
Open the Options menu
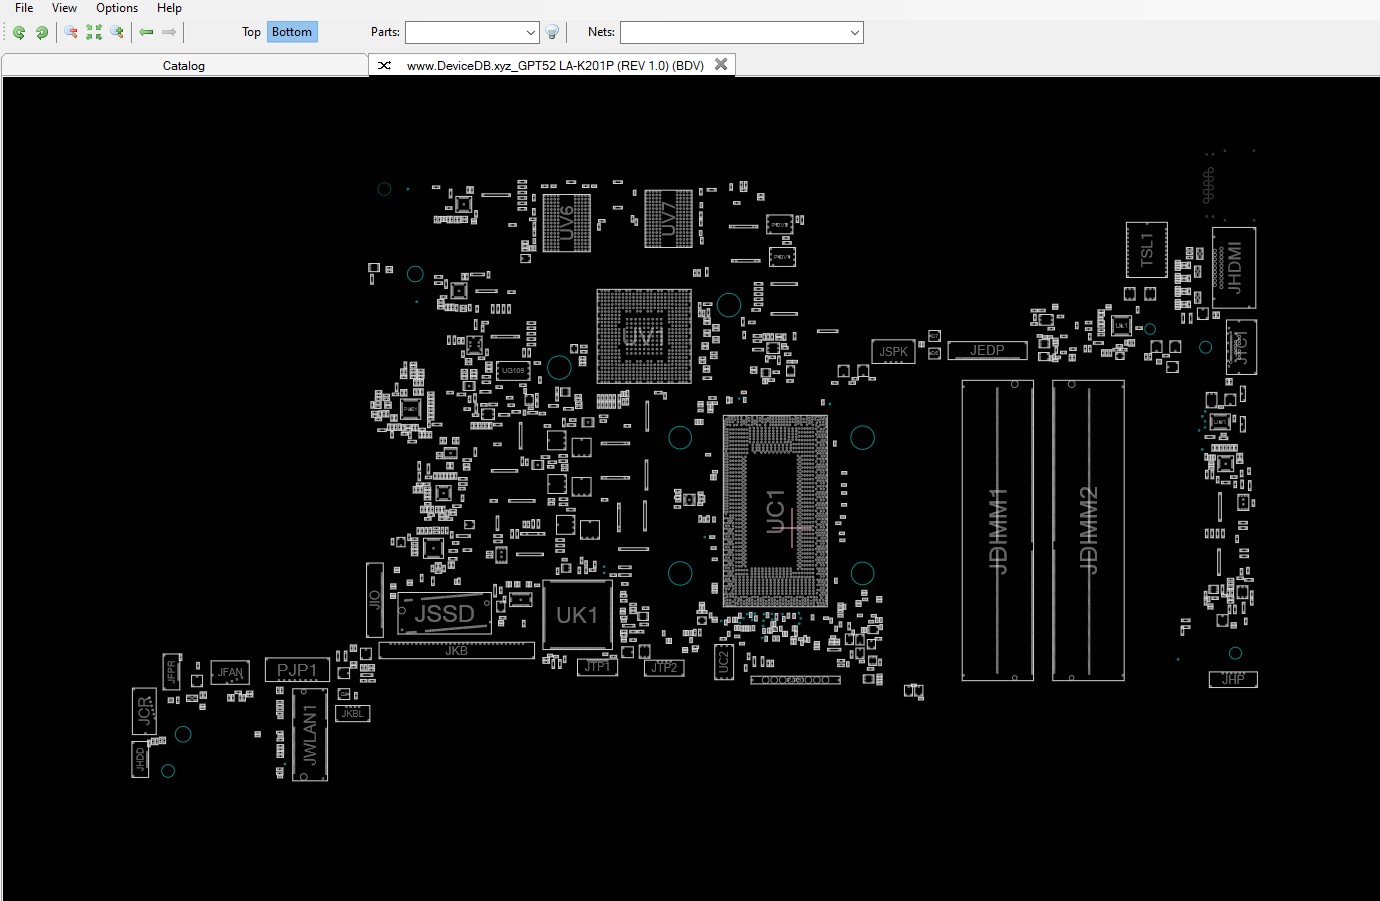point(117,8)
